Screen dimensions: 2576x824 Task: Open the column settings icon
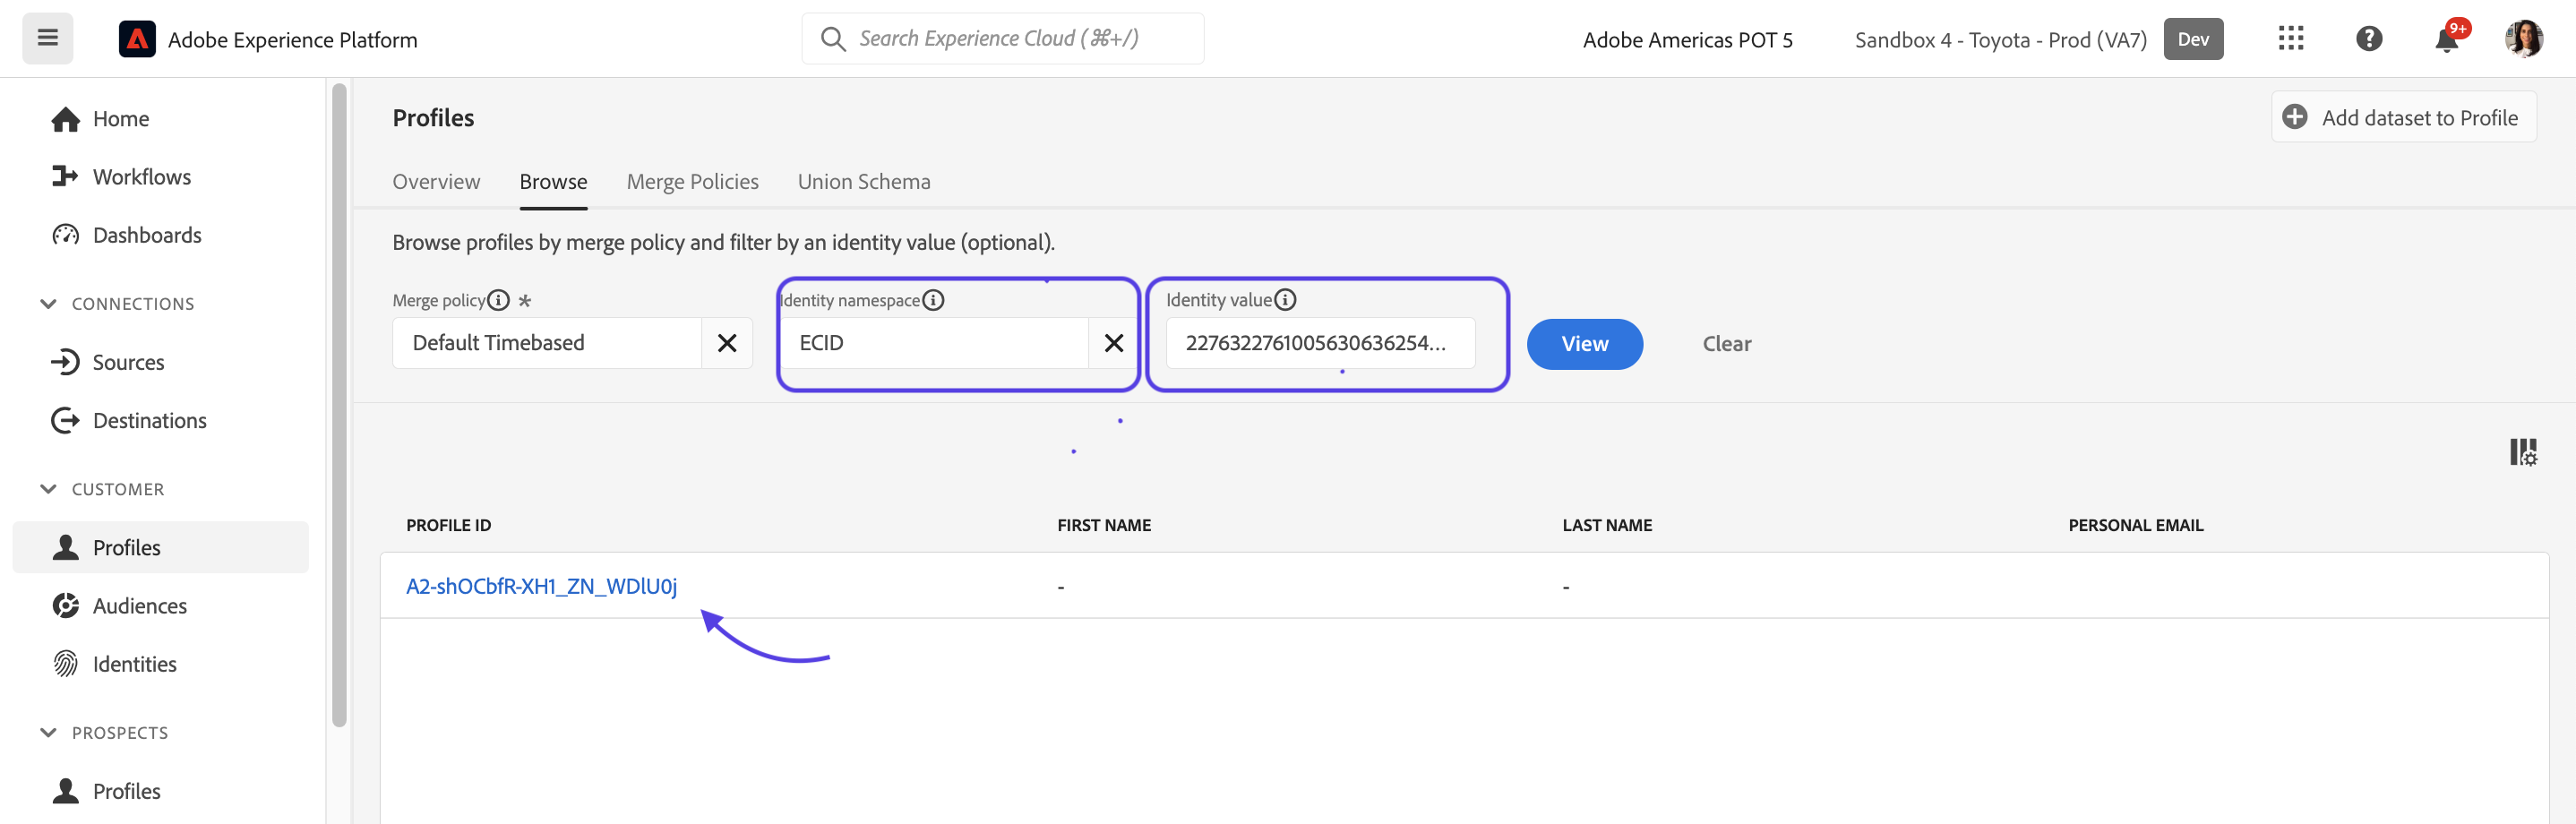click(x=2523, y=452)
